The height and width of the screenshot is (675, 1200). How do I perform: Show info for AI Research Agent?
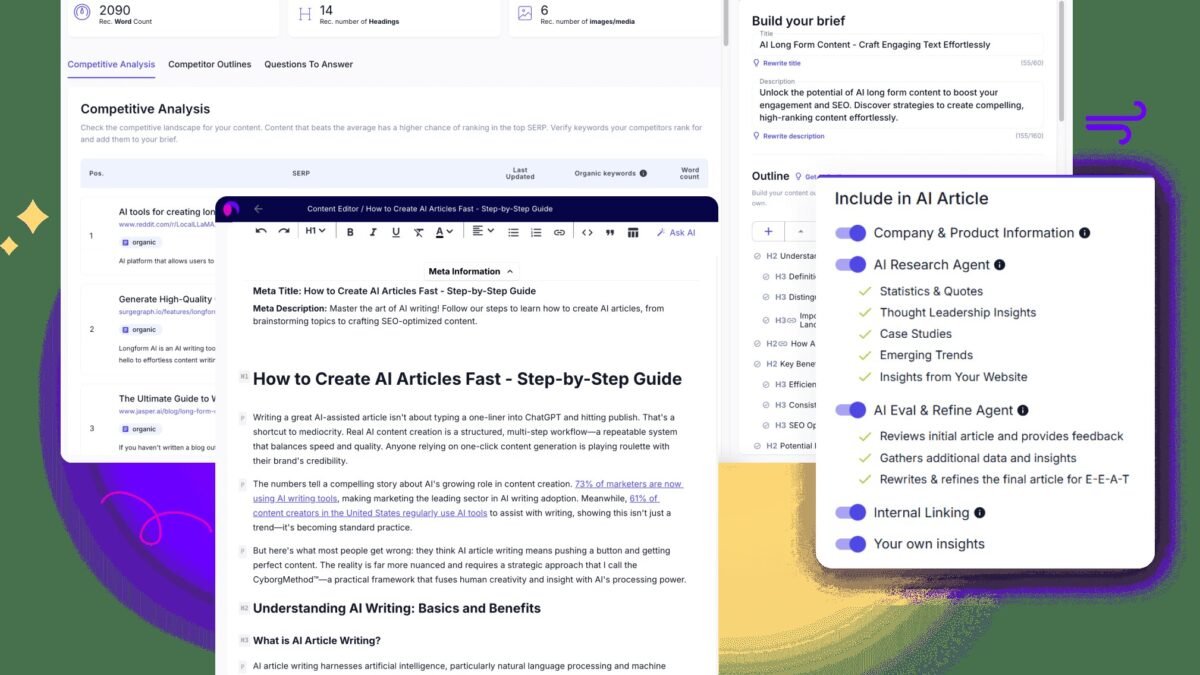tap(1000, 265)
